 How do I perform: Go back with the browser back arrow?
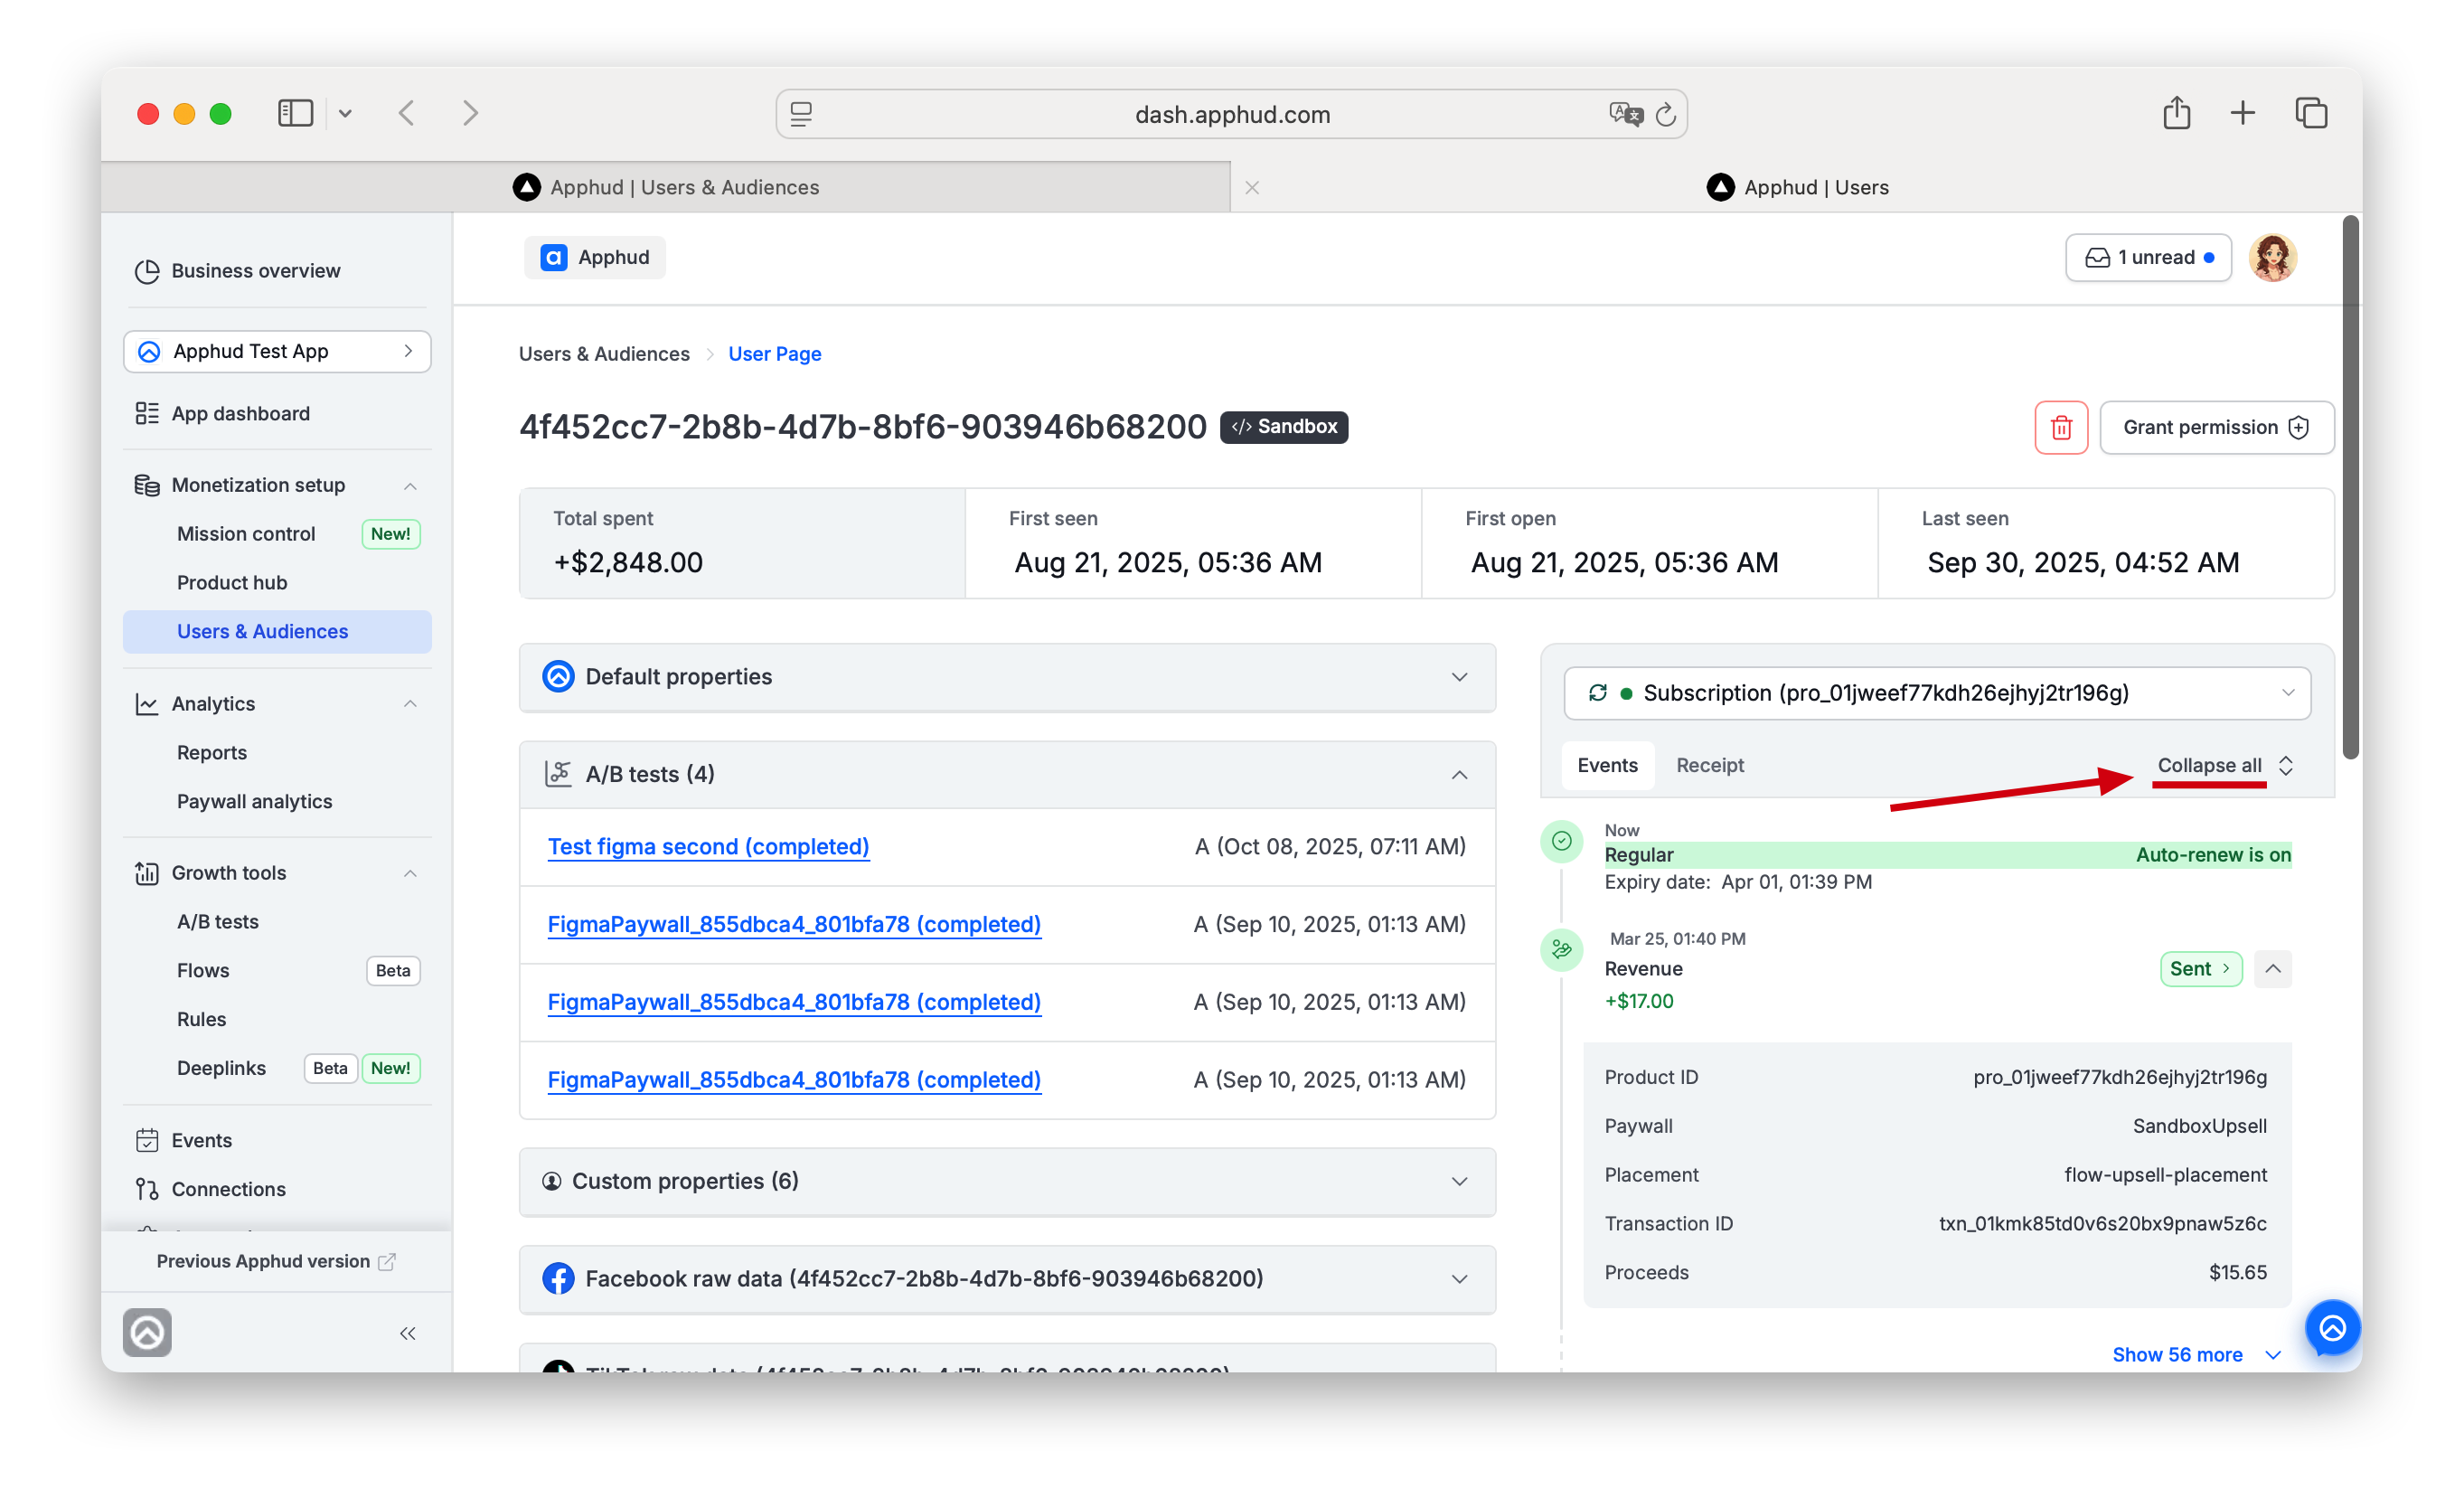click(406, 113)
